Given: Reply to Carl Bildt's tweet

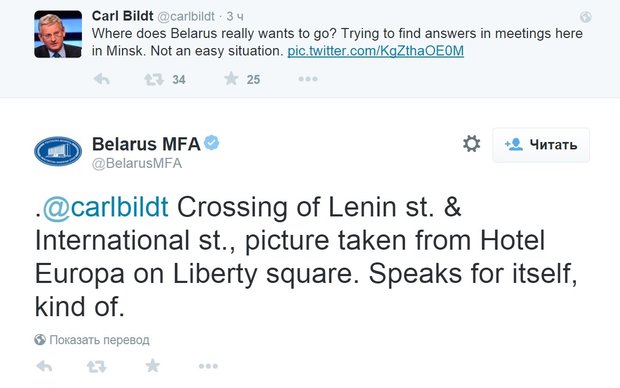Looking at the screenshot, I should [102, 79].
